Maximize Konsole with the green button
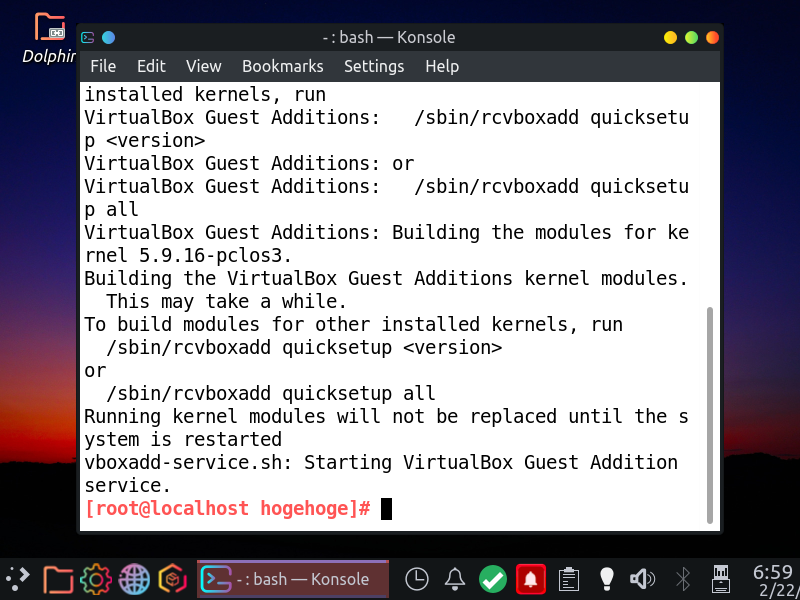Image resolution: width=800 pixels, height=600 pixels. (x=691, y=37)
